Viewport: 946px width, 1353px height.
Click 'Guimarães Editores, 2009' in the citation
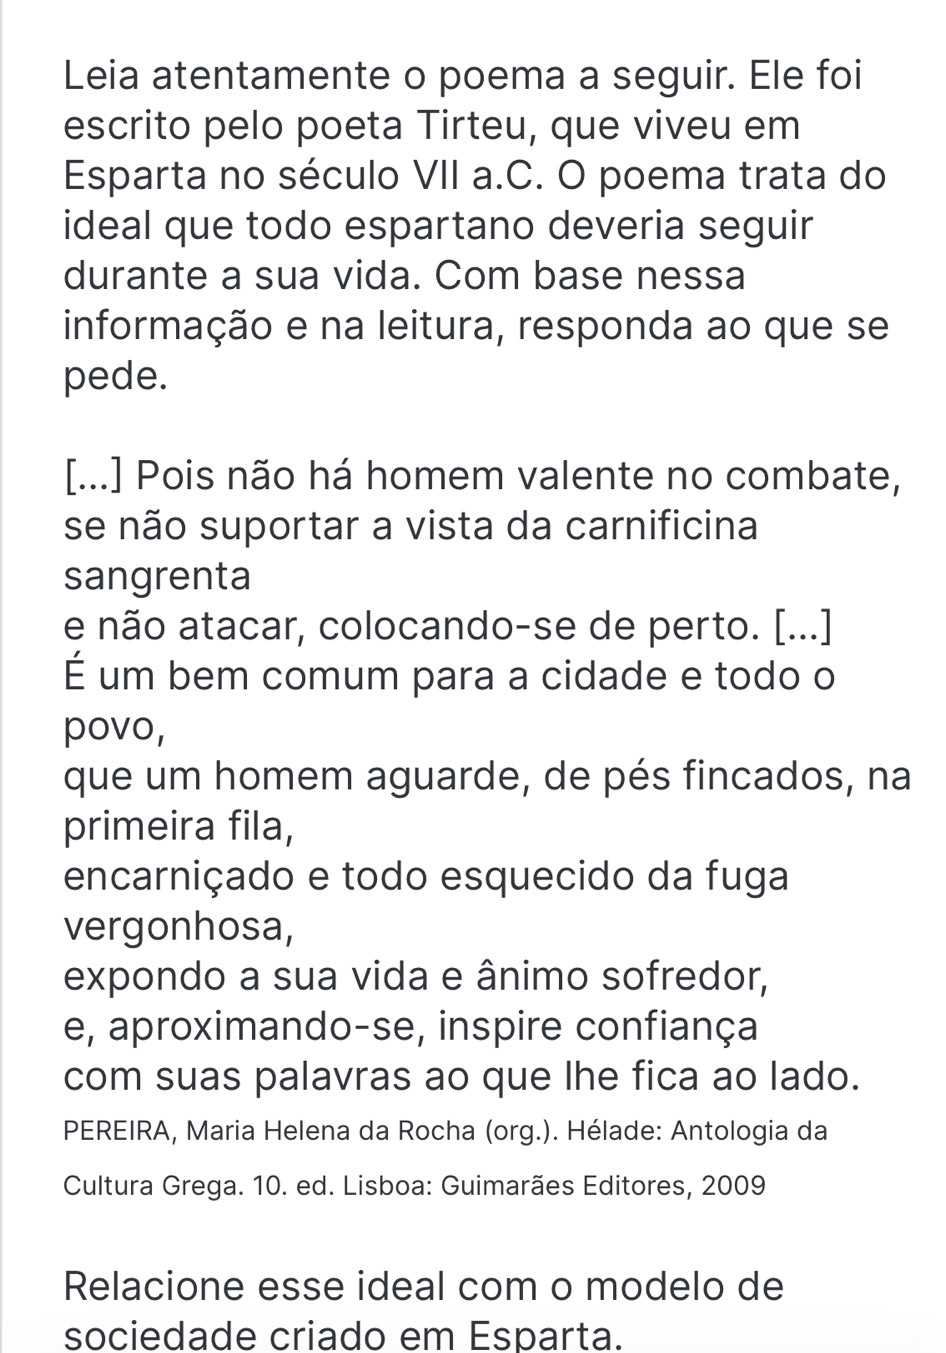pos(603,1186)
